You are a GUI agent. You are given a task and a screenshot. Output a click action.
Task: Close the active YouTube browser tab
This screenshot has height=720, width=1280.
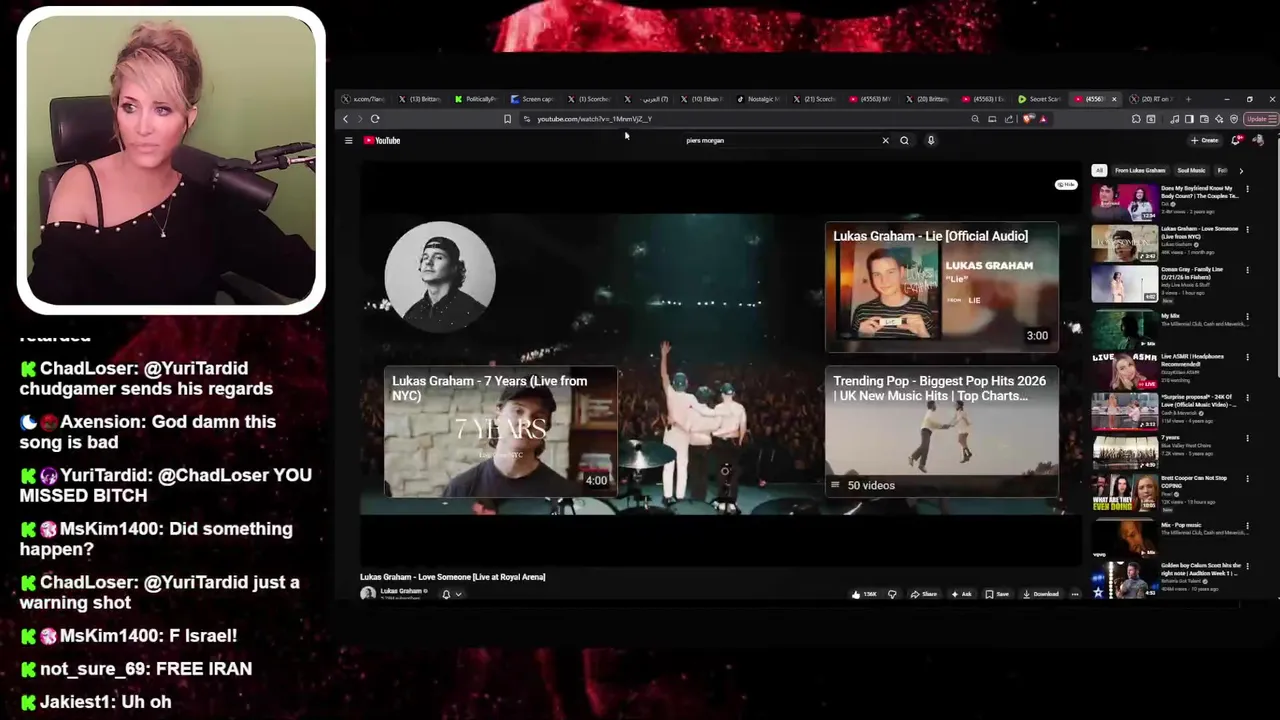pyautogui.click(x=1114, y=99)
